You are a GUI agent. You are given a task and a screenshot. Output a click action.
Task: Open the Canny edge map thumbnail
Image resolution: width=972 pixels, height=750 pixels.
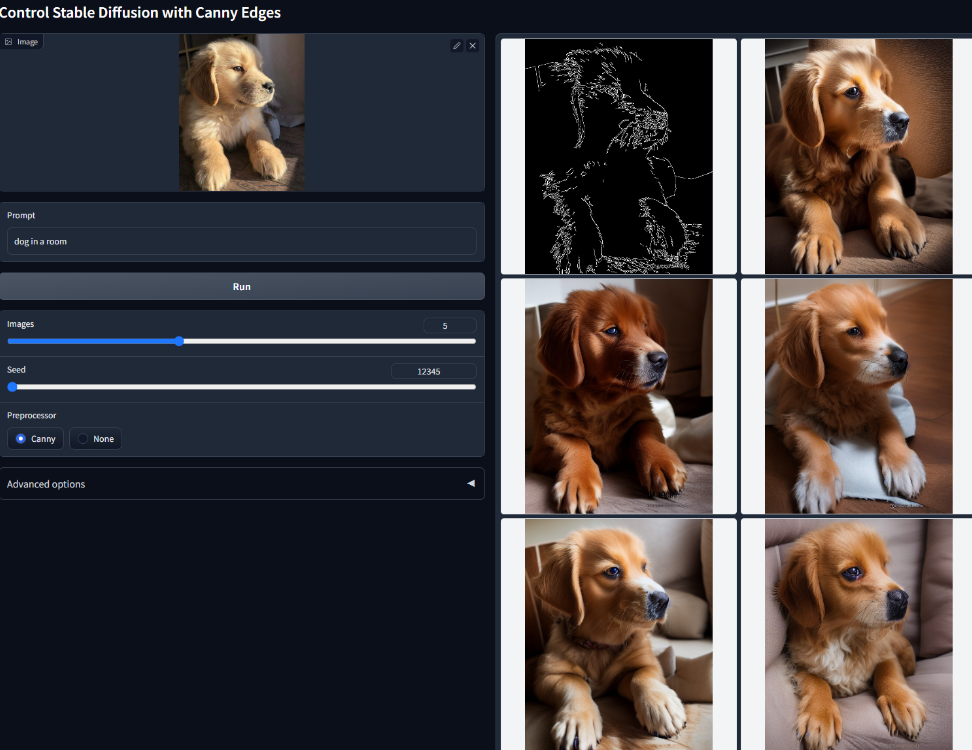618,156
